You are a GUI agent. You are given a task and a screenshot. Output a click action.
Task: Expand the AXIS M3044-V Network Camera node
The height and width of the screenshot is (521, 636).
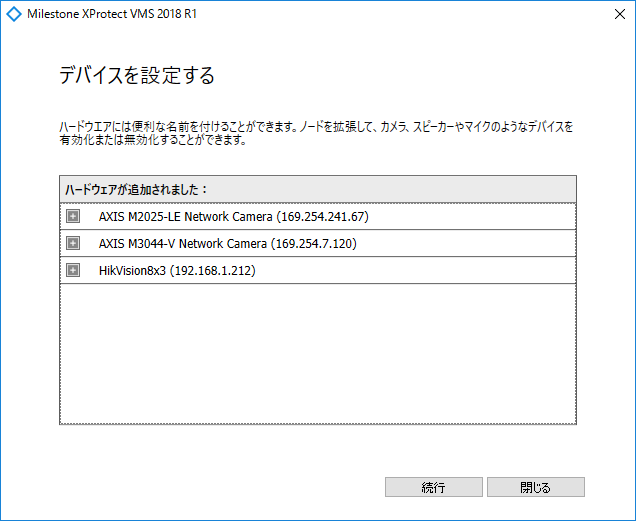[73, 243]
